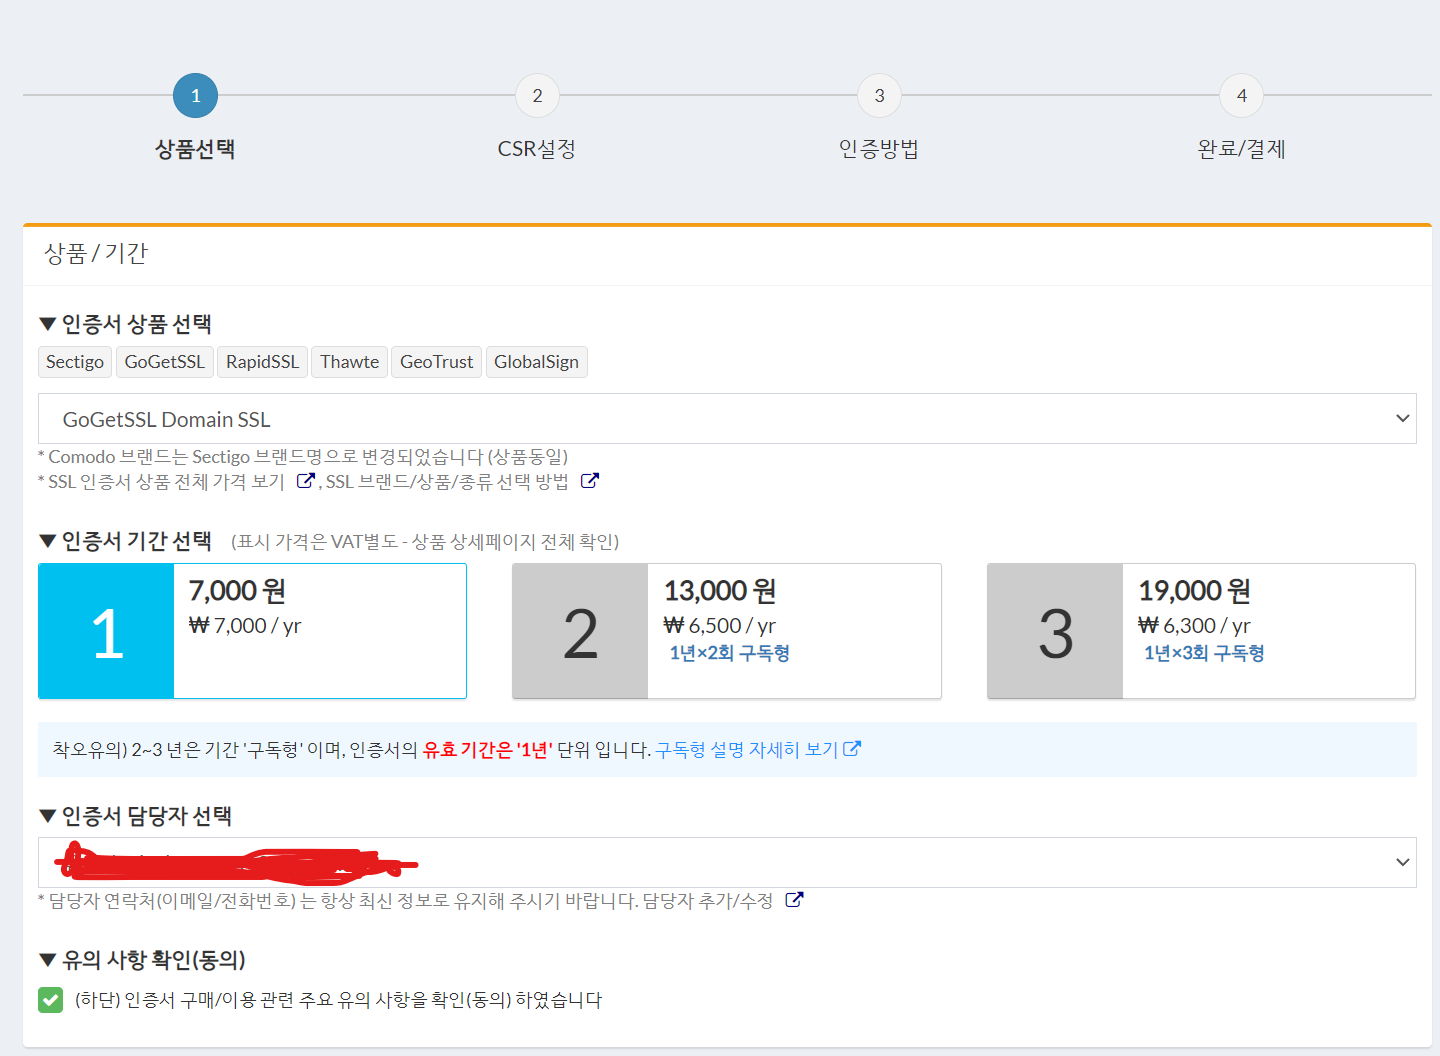Screen dimensions: 1440x1056
Task: Choose the GeoTrust brand filter
Action: [437, 362]
